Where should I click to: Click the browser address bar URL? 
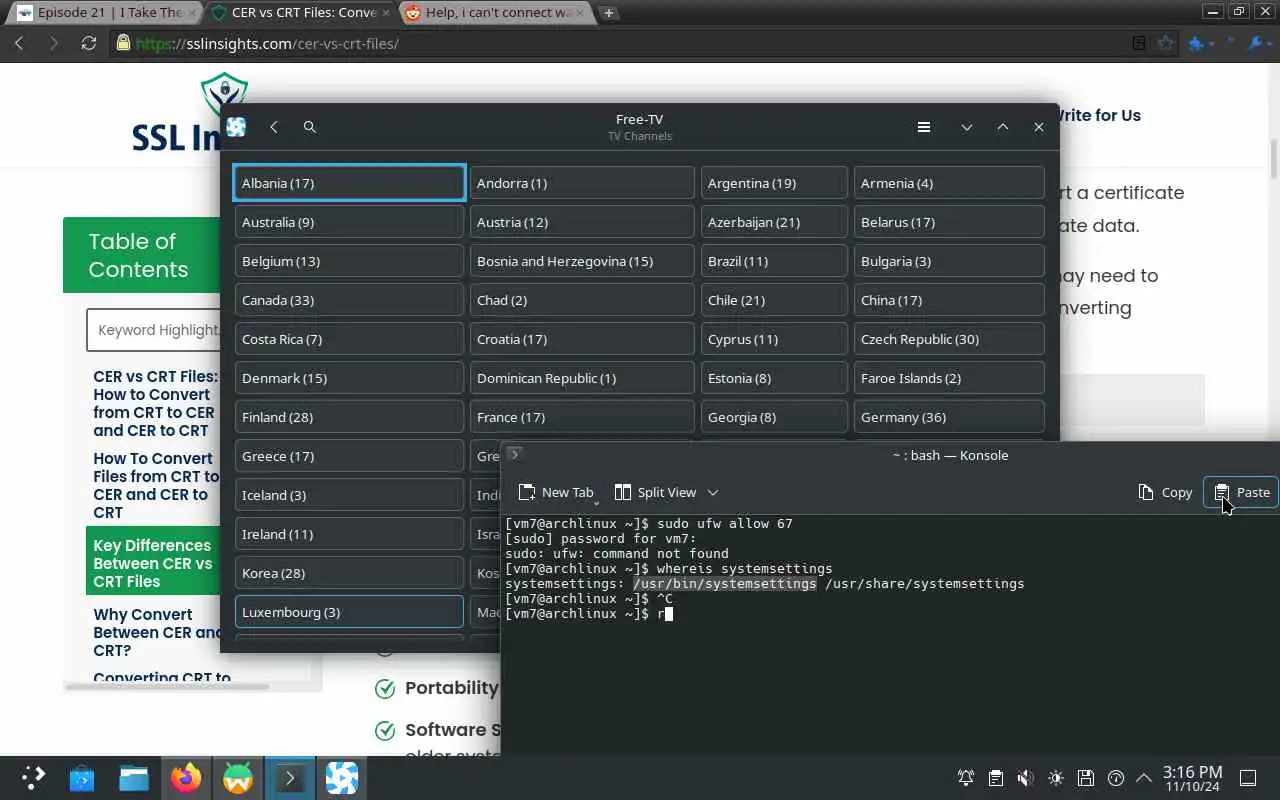(267, 43)
